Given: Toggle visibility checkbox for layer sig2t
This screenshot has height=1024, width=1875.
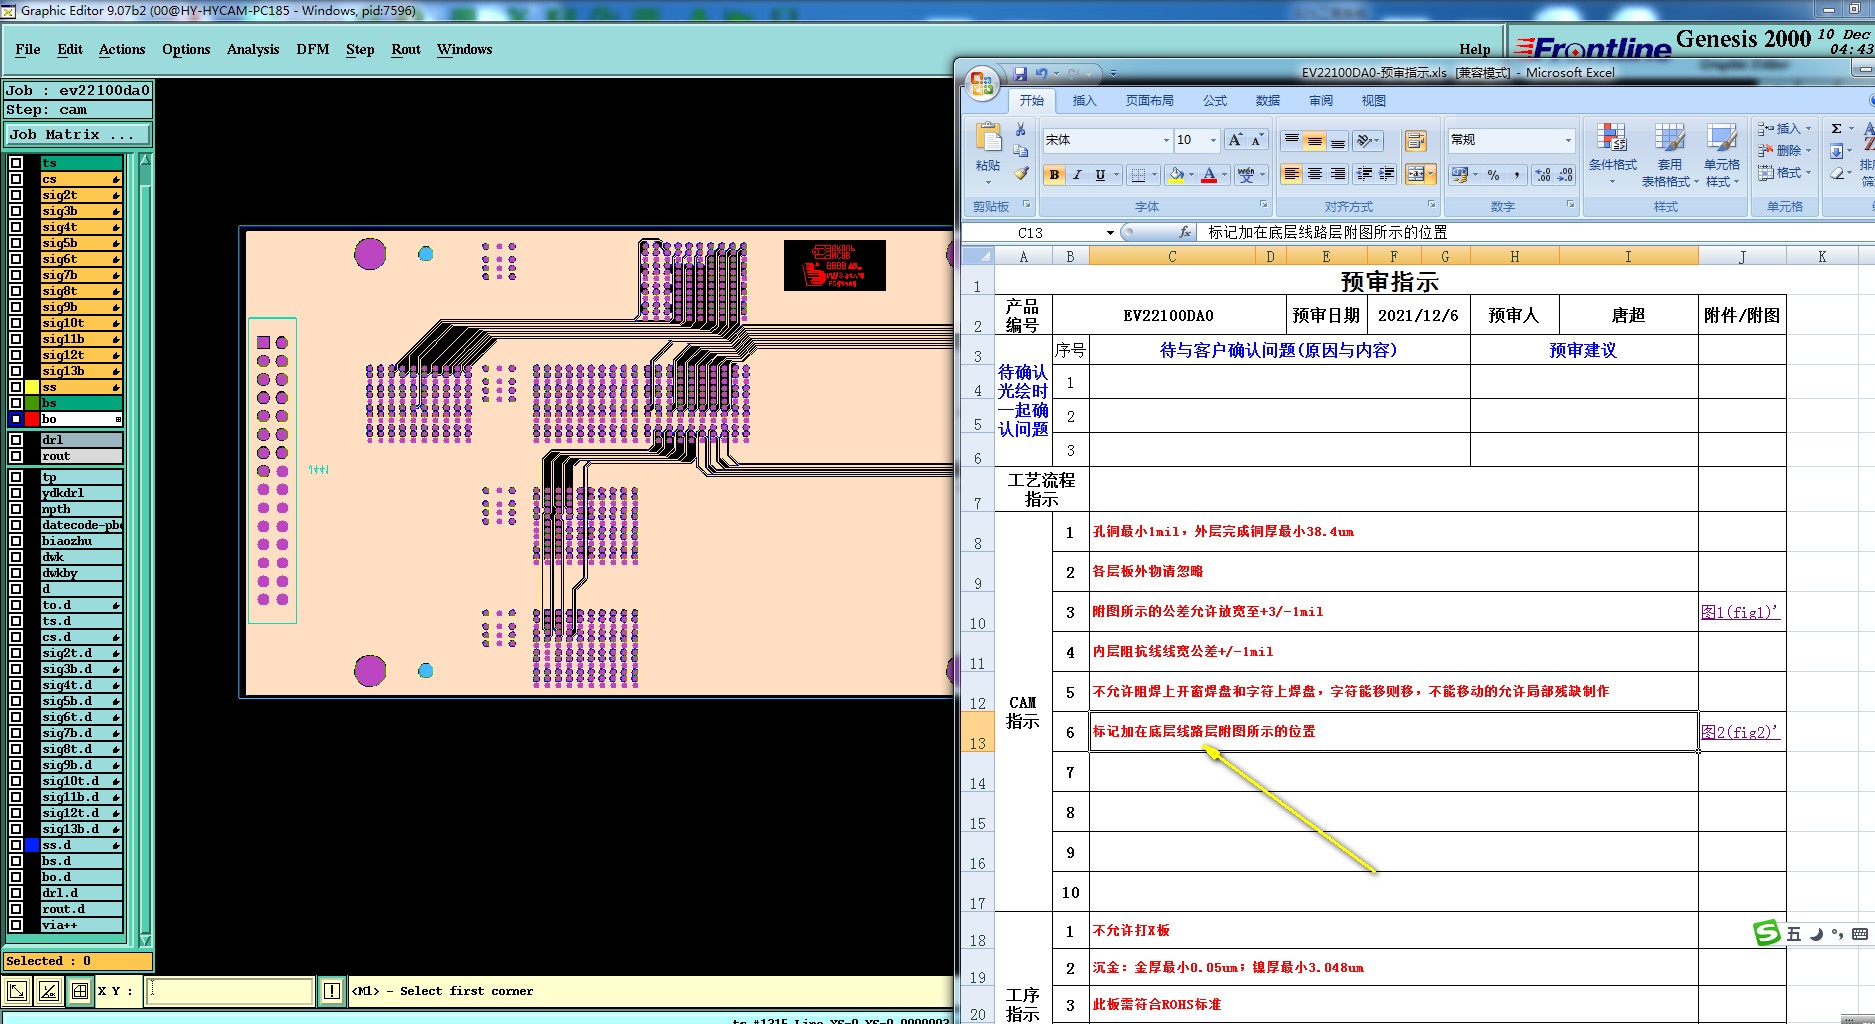Looking at the screenshot, I should tap(16, 195).
